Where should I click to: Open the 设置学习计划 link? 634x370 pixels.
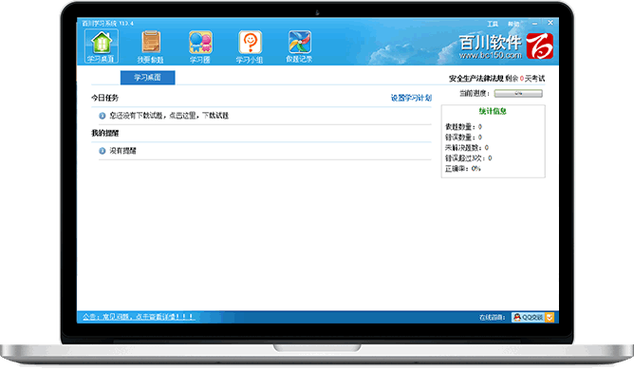(x=411, y=98)
